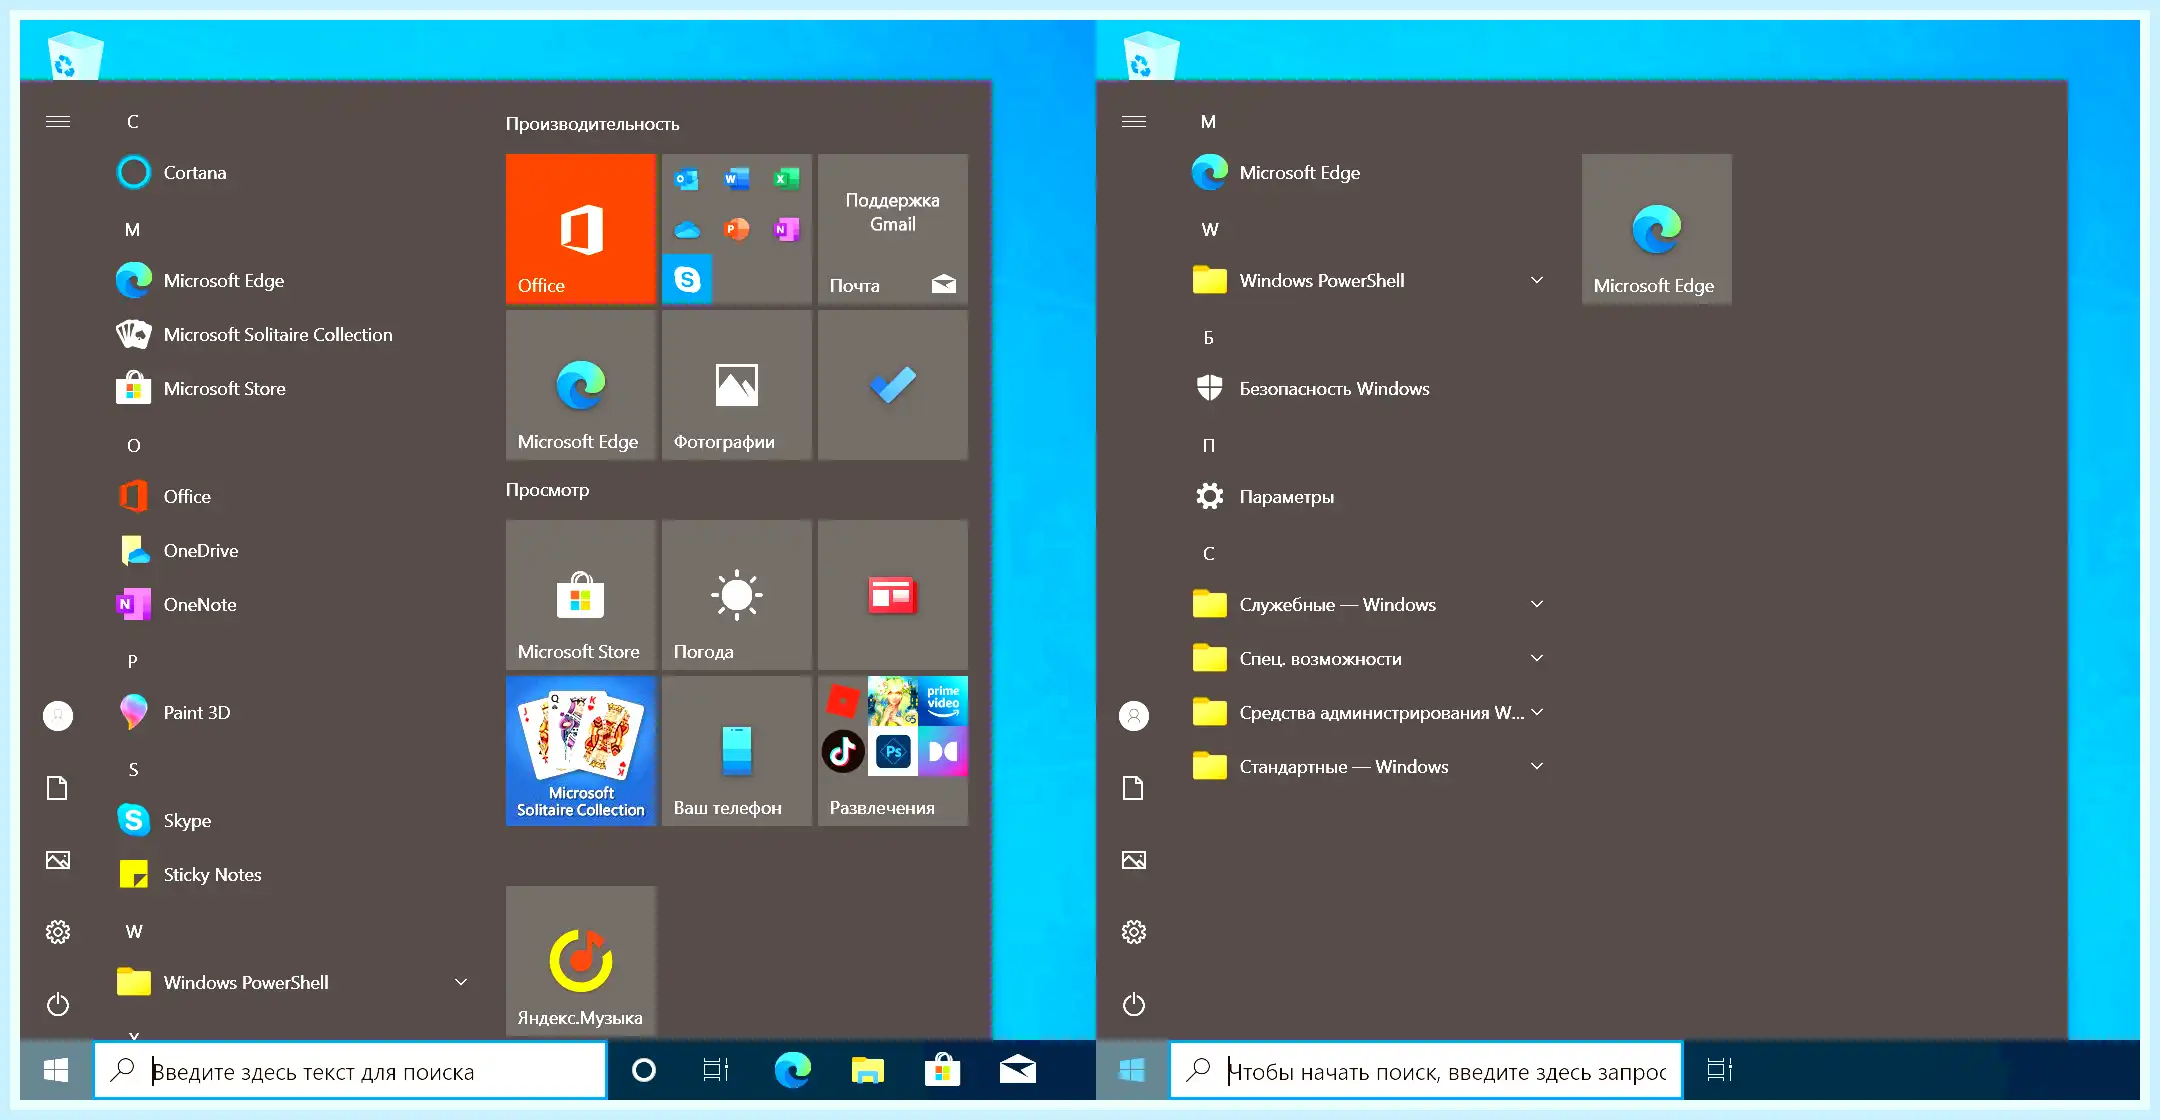The height and width of the screenshot is (1120, 2160).
Task: Open Microsoft Store in left app list
Action: [290, 389]
